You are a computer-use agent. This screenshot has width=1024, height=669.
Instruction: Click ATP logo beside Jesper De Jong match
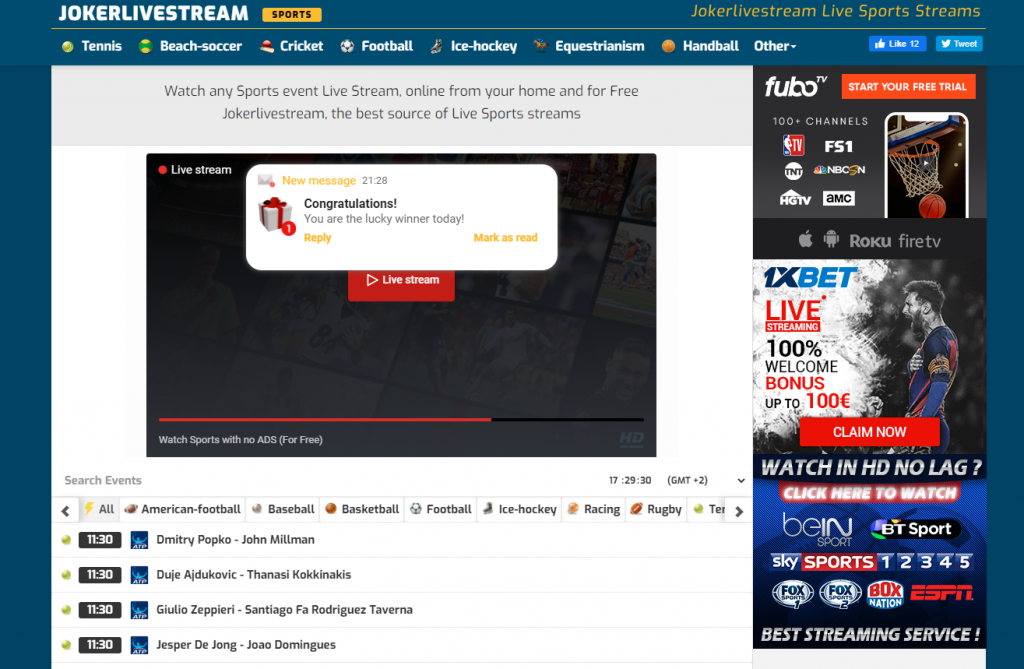(x=139, y=645)
